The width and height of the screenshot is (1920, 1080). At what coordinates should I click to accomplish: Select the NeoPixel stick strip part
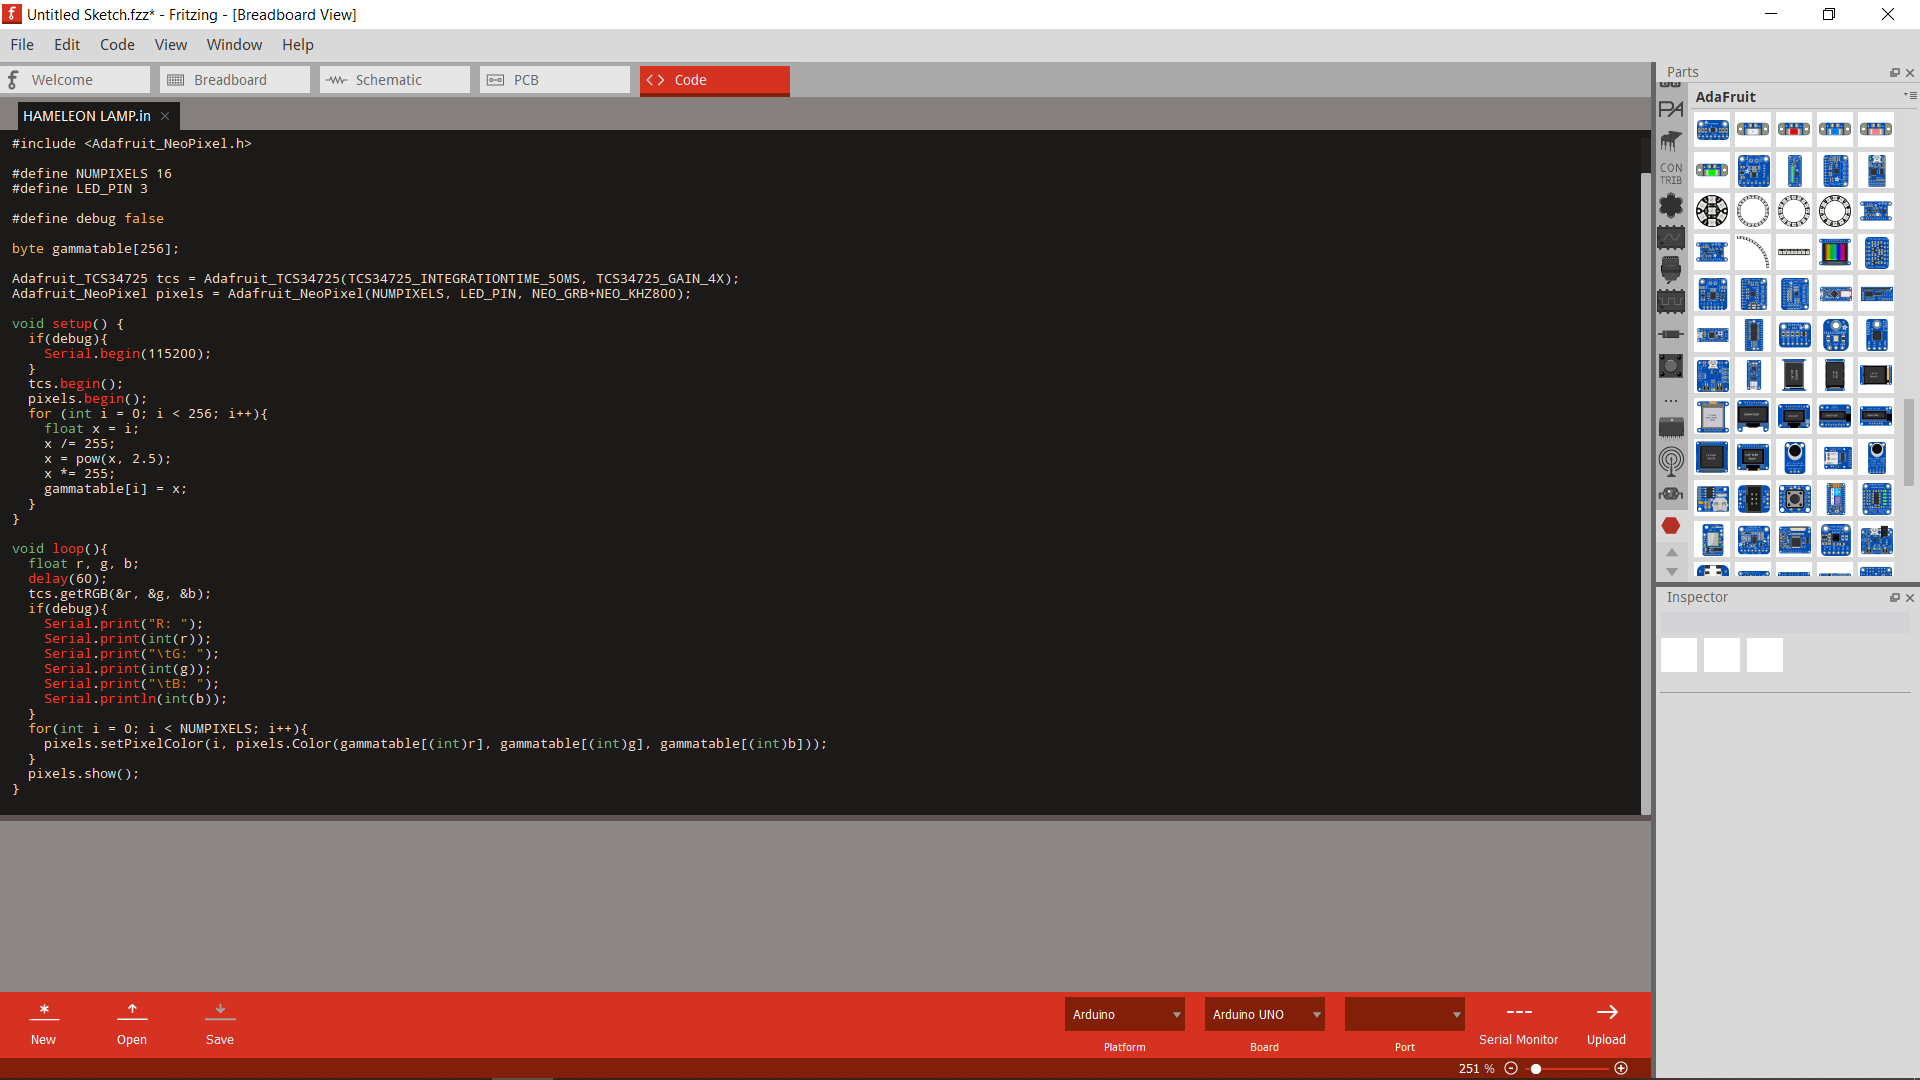point(1794,252)
